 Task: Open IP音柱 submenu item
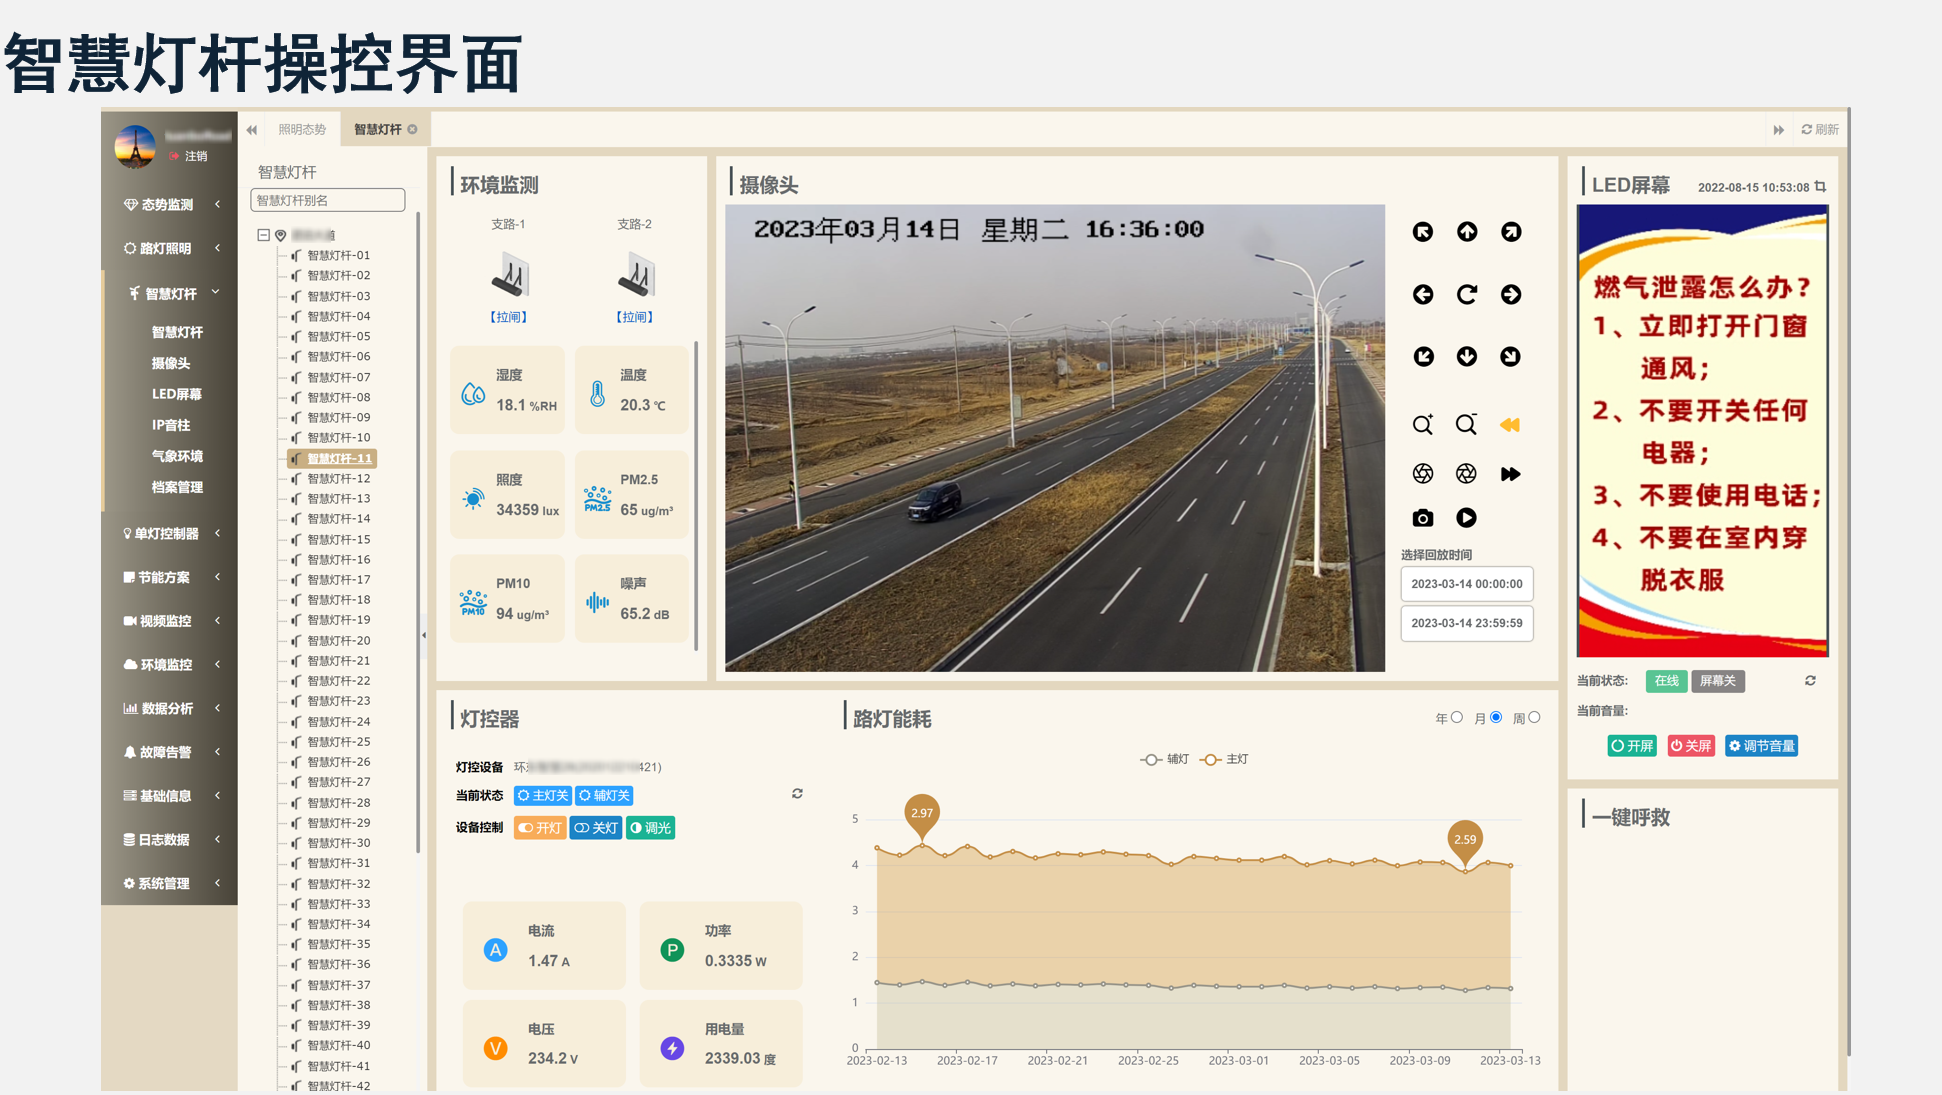tap(171, 425)
